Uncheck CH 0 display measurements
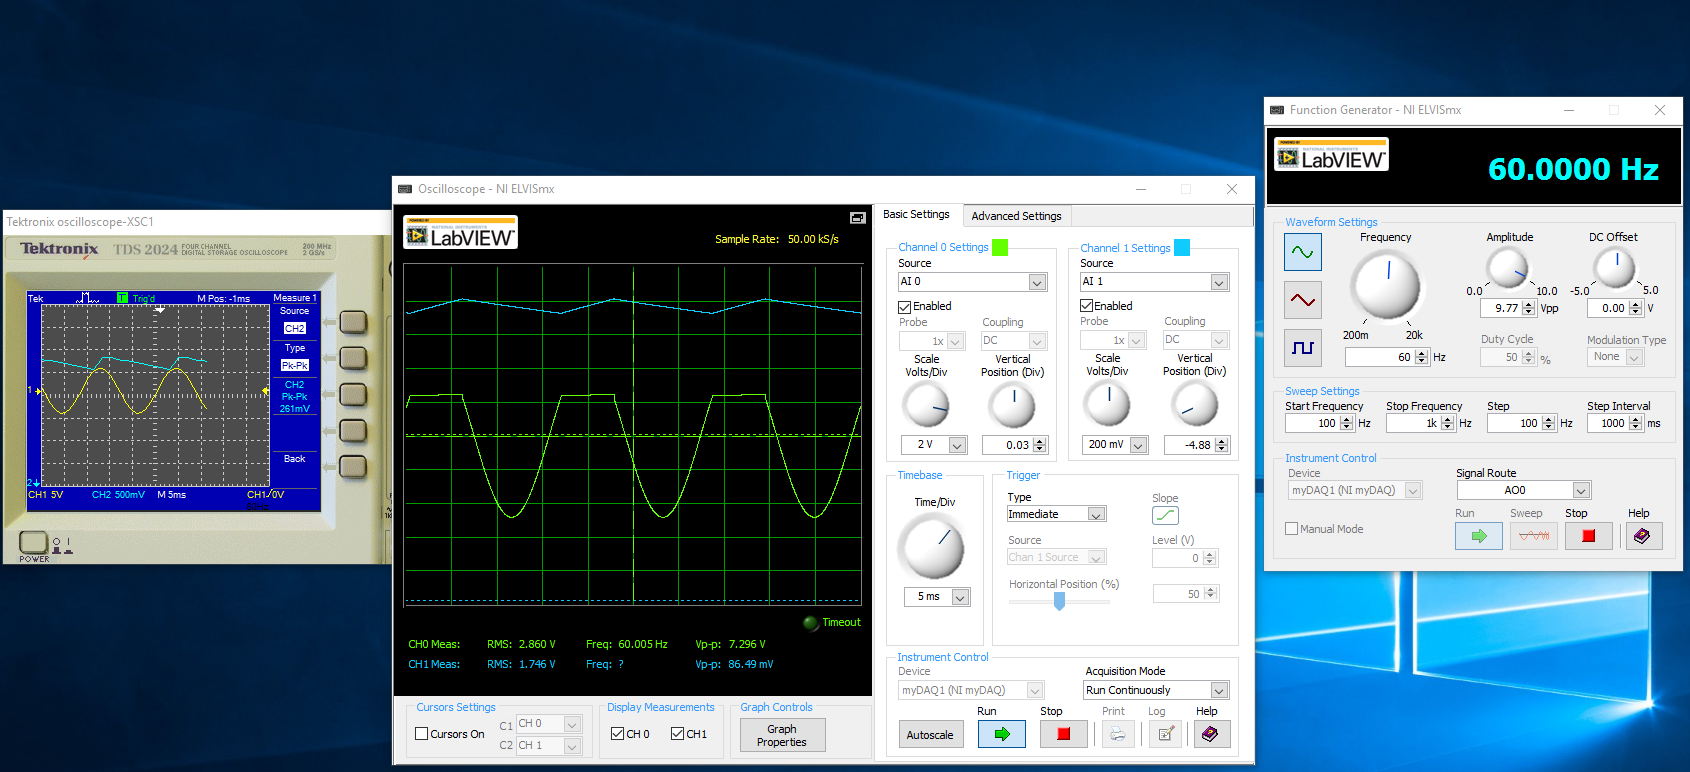Image resolution: width=1690 pixels, height=772 pixels. click(617, 734)
